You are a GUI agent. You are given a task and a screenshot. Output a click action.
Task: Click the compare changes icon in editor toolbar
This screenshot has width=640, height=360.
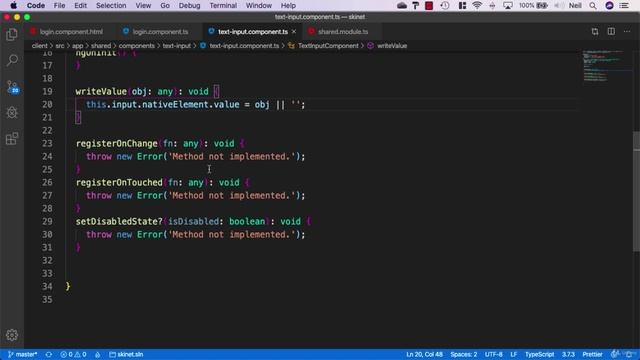(595, 31)
